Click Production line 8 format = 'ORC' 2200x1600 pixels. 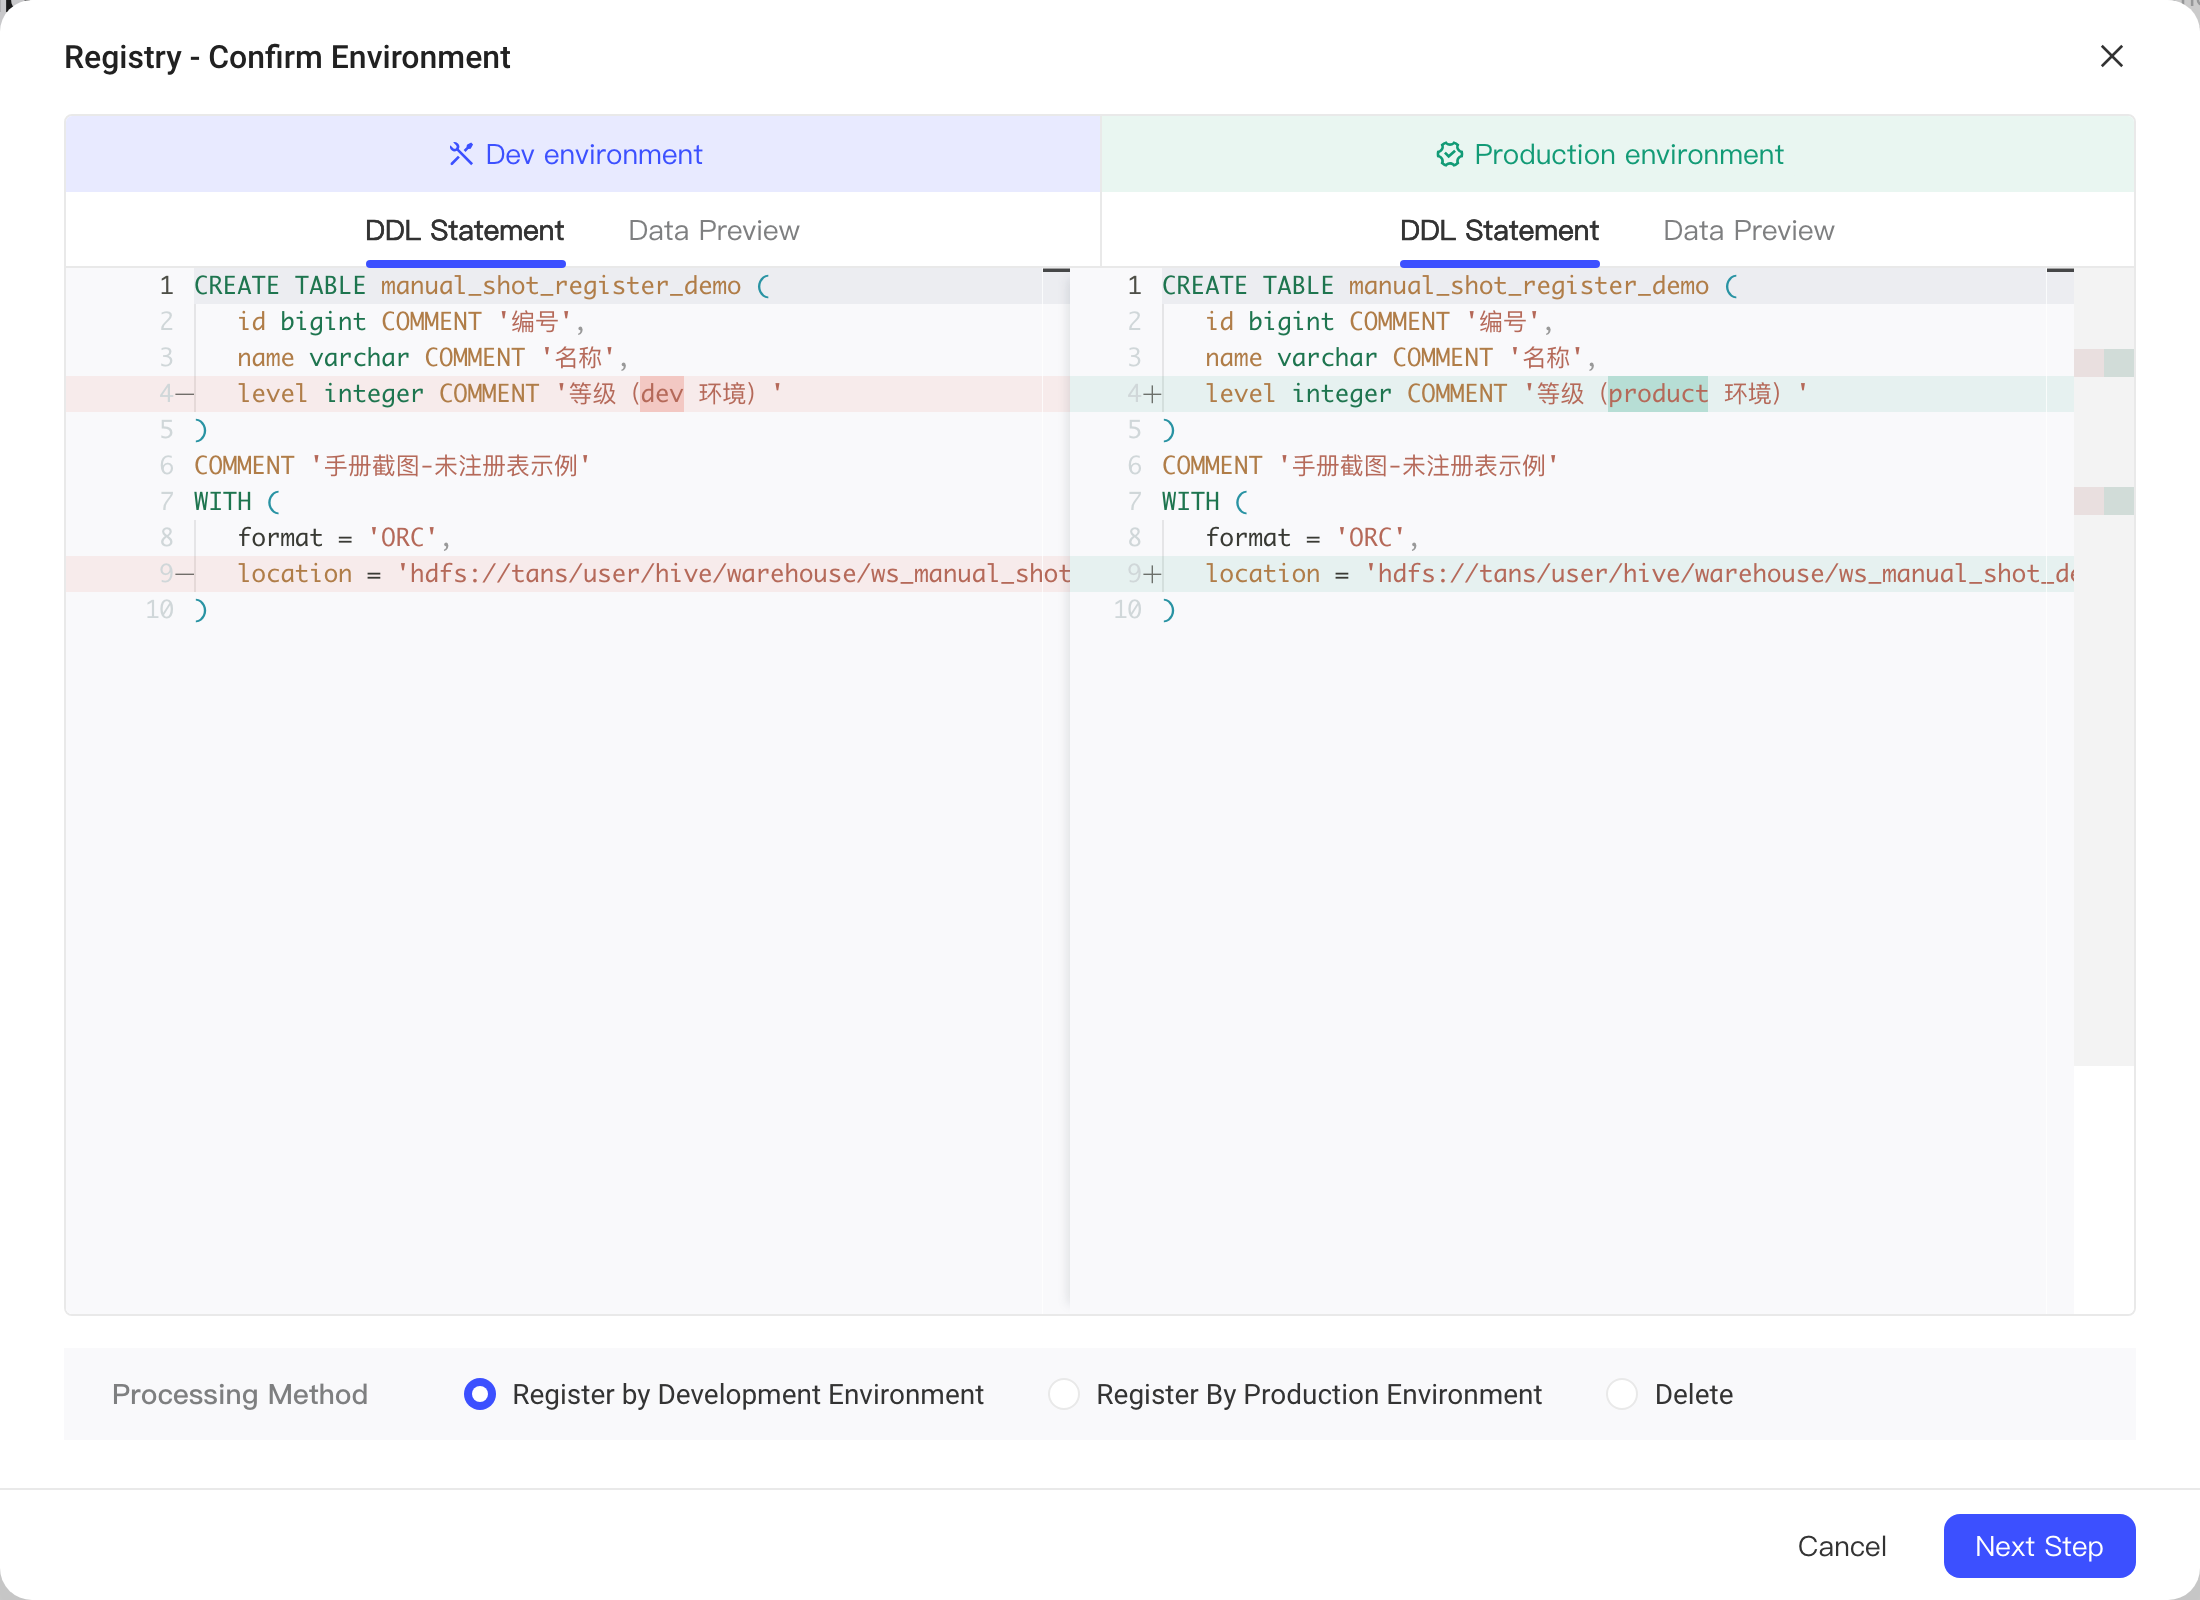[x=1312, y=538]
